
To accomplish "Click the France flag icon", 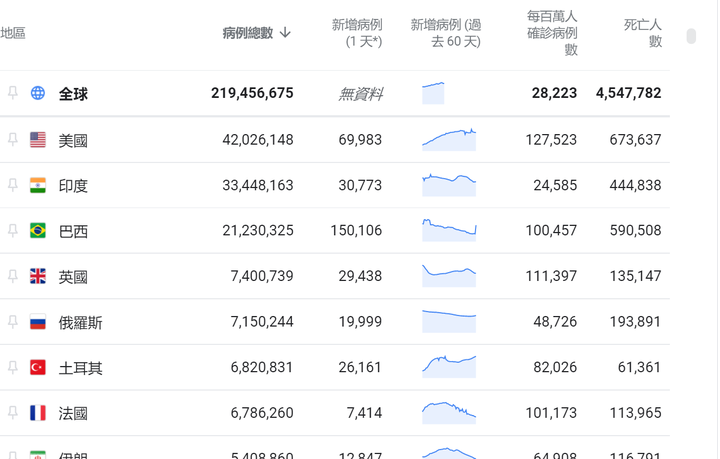I will pyautogui.click(x=38, y=413).
